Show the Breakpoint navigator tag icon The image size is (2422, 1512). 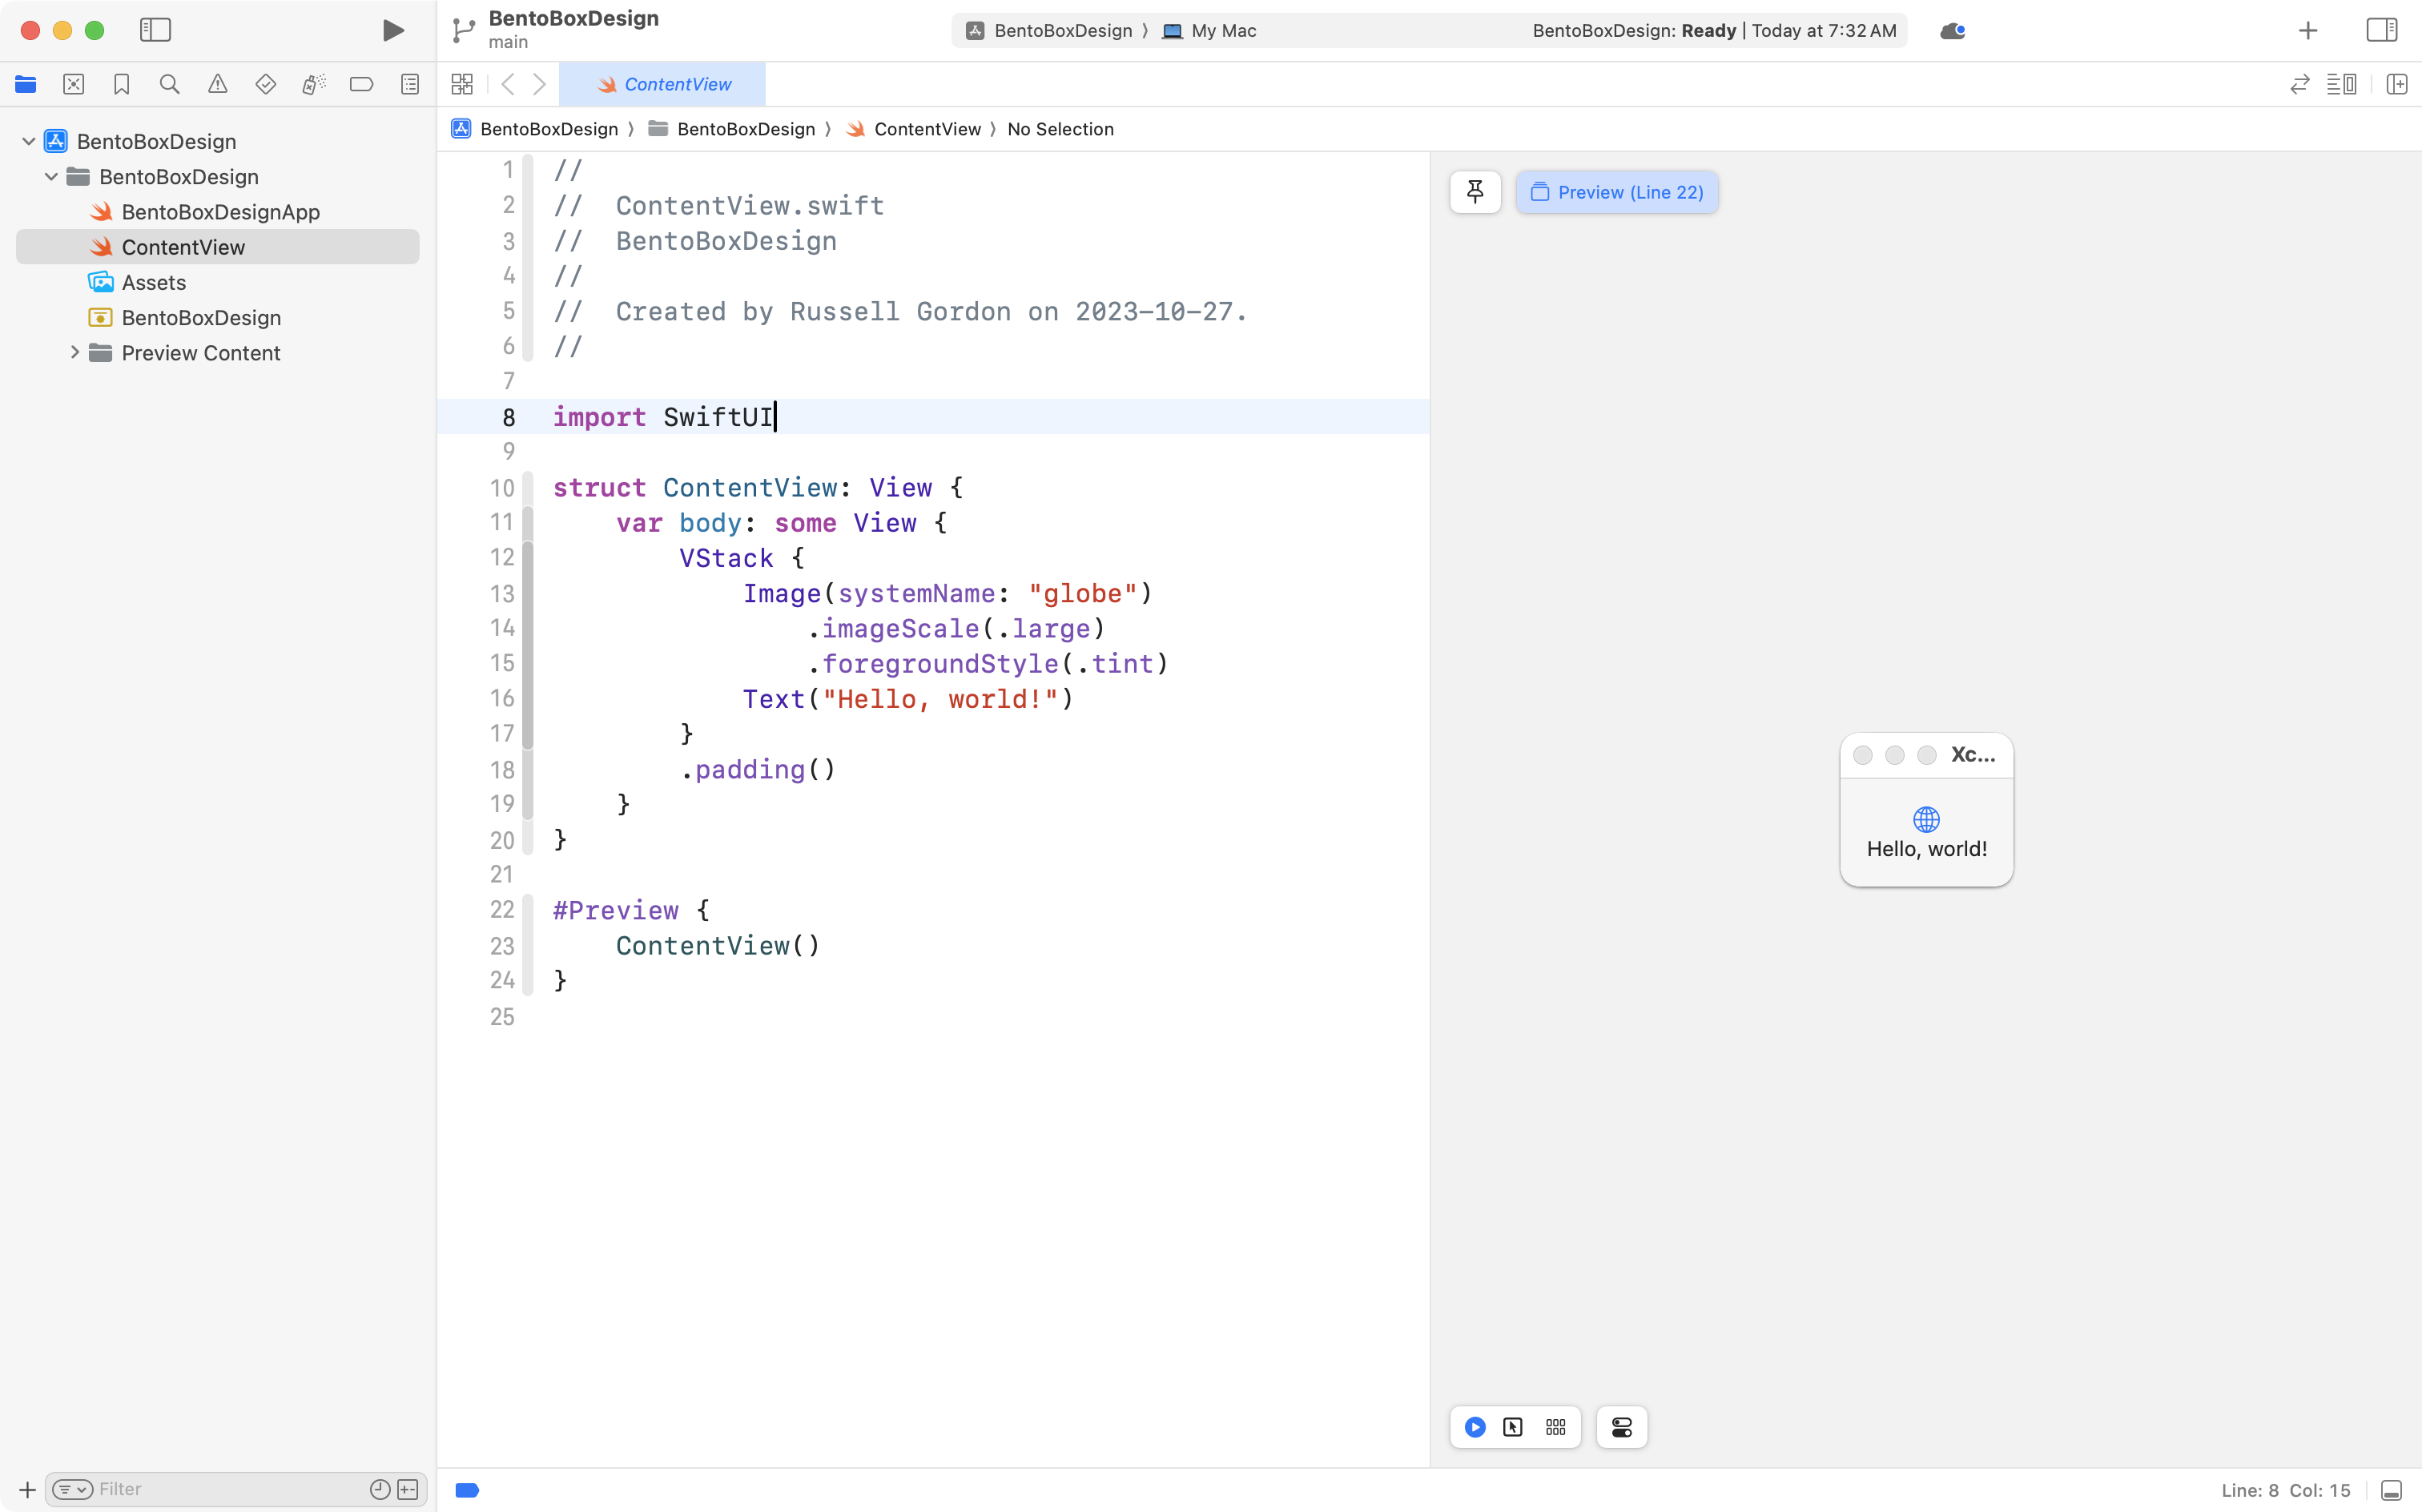pyautogui.click(x=361, y=84)
